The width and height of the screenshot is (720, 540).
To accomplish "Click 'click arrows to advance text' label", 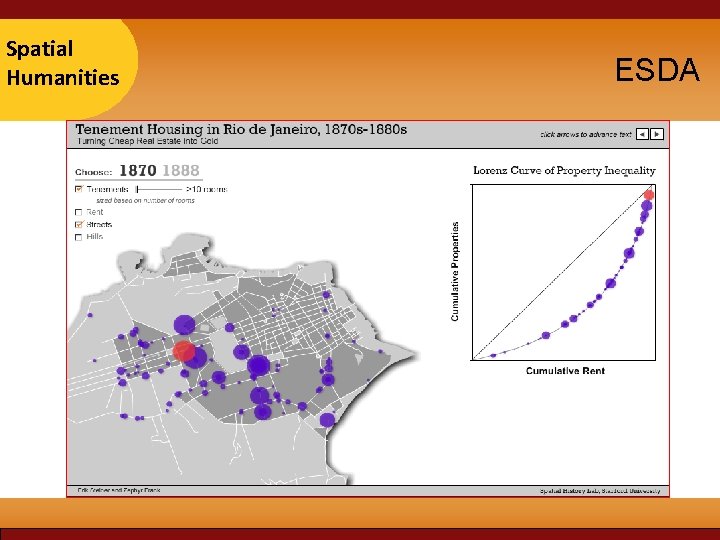I will pos(586,135).
